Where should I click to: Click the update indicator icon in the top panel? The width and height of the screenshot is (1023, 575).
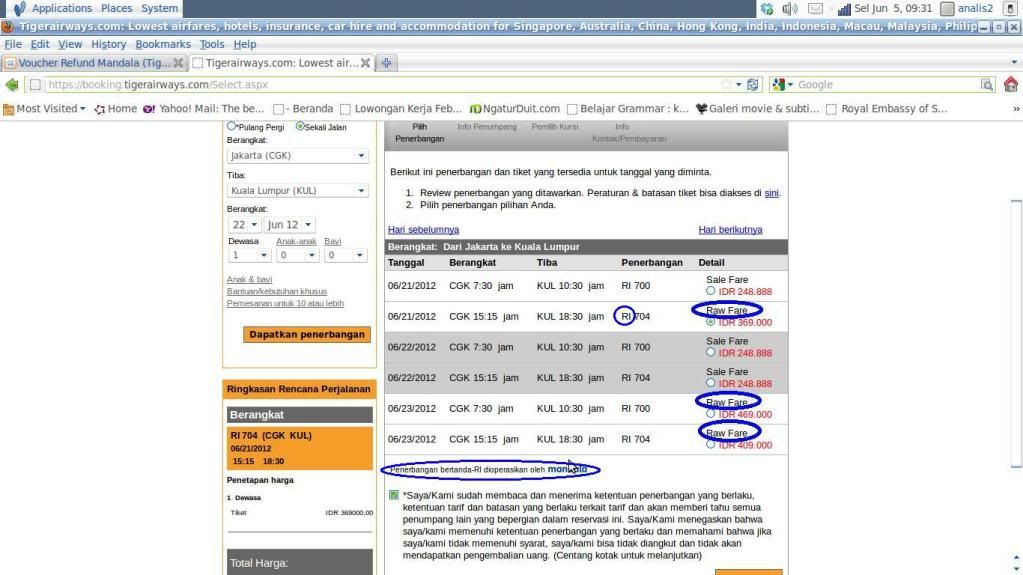[x=767, y=8]
